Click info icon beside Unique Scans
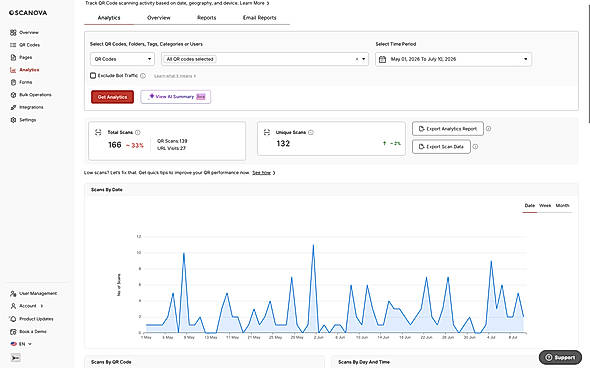The image size is (590, 368). point(311,132)
